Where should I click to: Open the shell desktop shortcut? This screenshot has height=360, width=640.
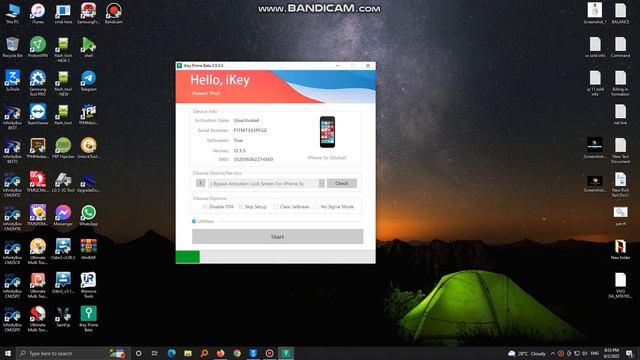(88, 47)
